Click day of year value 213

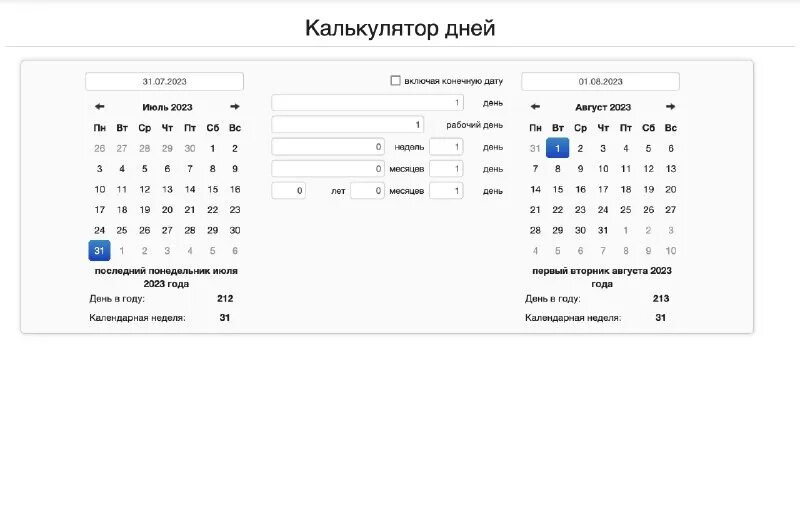661,298
